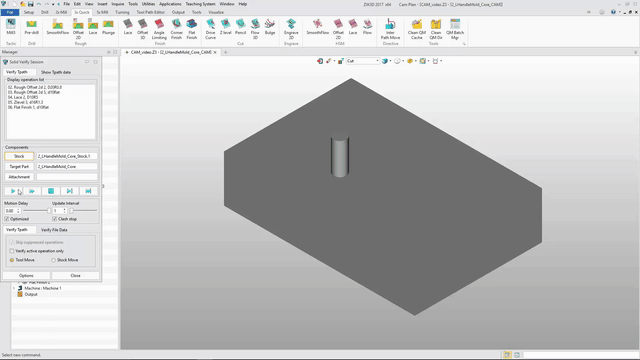
Task: Choose the Angle Limiting finish tool
Action: [159, 29]
